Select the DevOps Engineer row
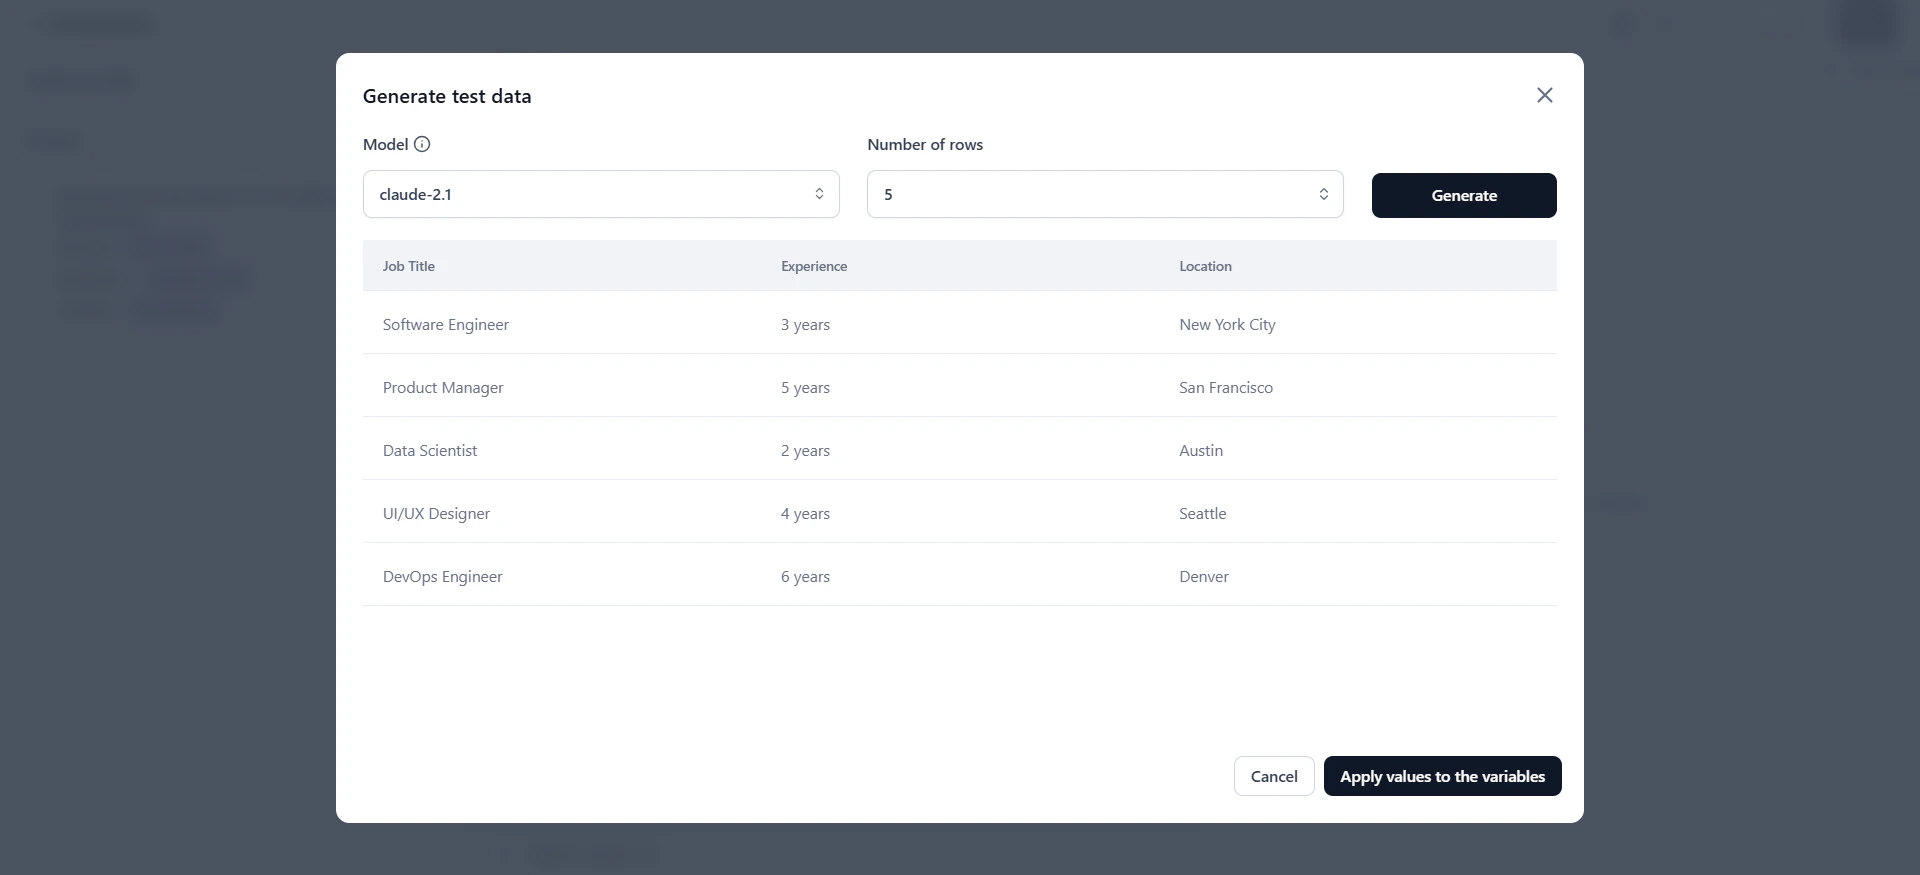The width and height of the screenshot is (1920, 875). (x=442, y=576)
